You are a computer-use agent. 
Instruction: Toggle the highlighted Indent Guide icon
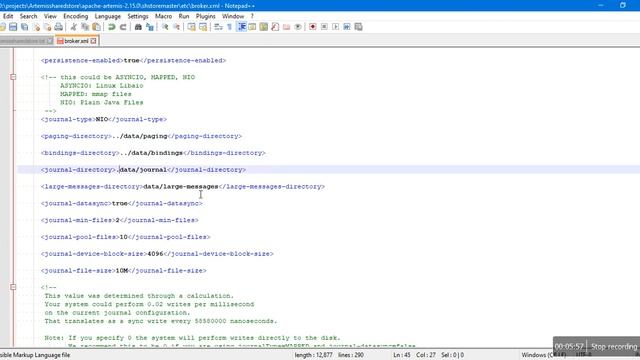pos(242,27)
